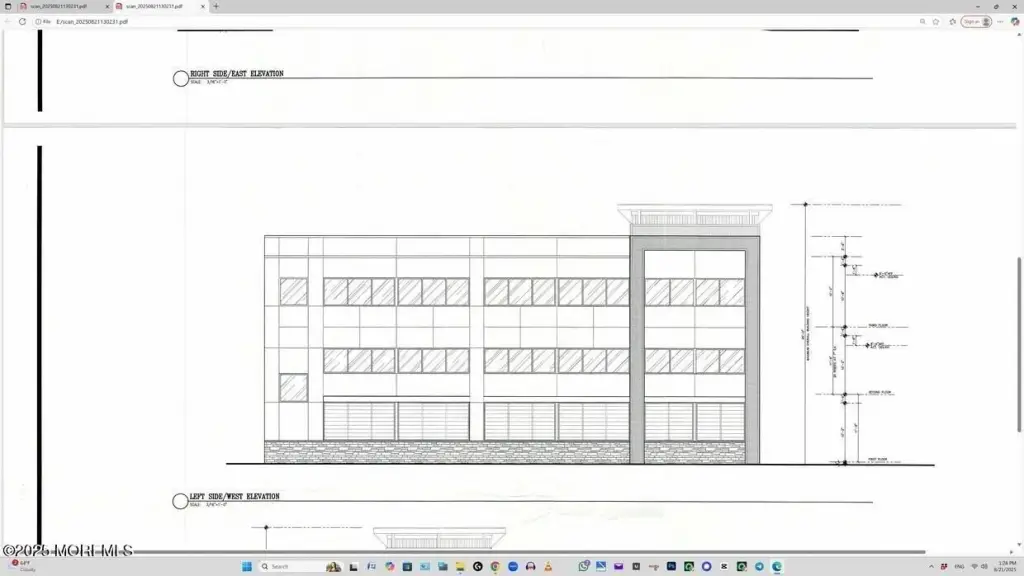
Task: Launch VLC from the taskbar
Action: pyautogui.click(x=546, y=566)
